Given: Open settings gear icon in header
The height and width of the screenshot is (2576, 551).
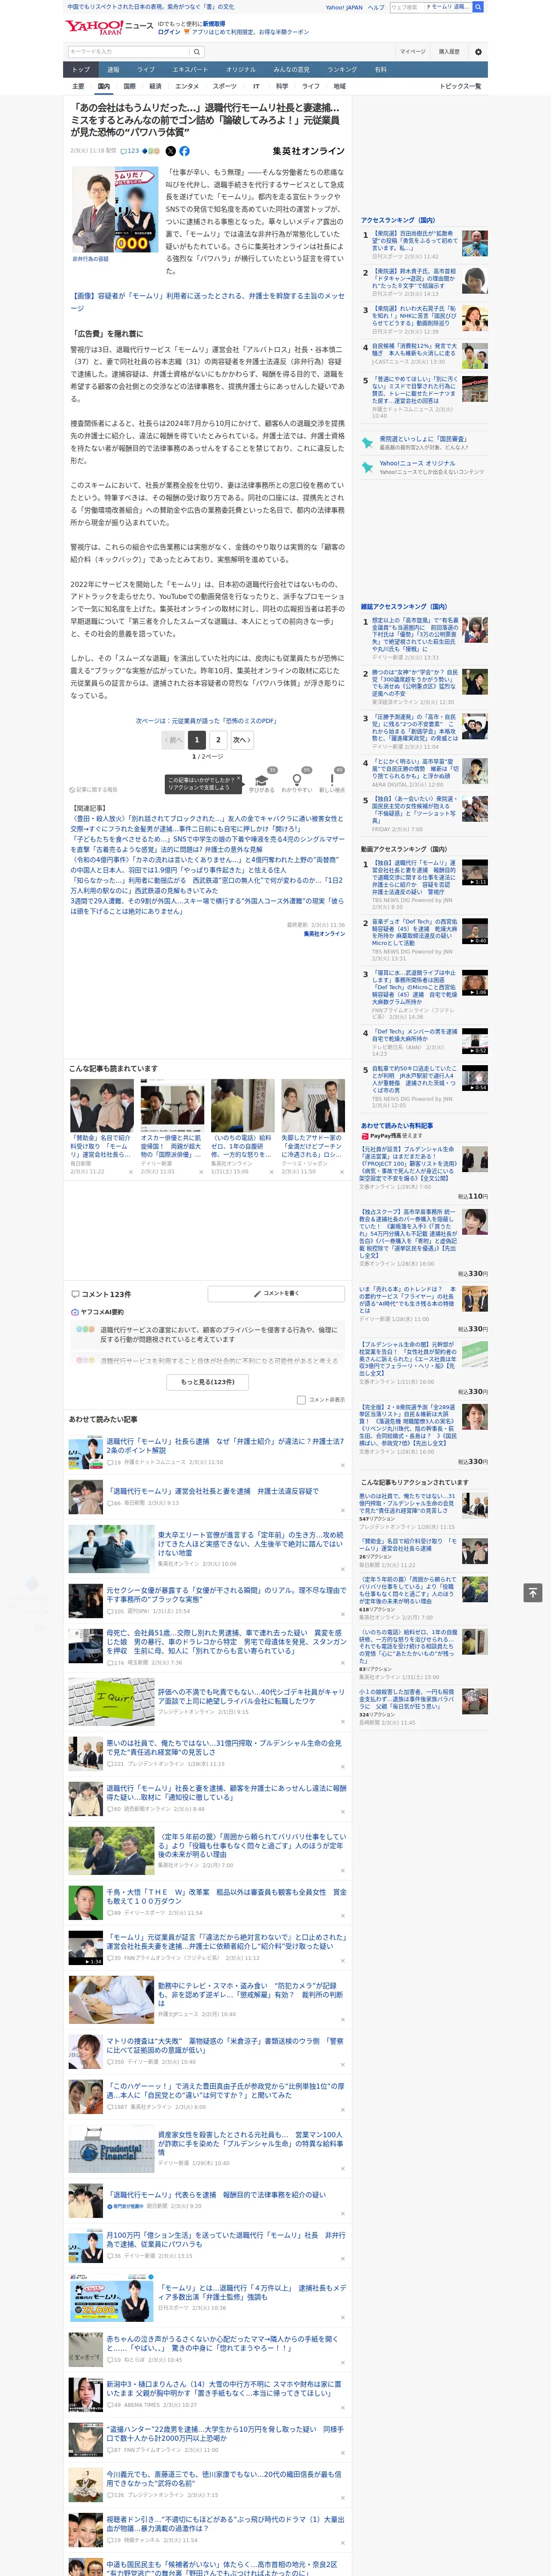Looking at the screenshot, I should 478,51.
